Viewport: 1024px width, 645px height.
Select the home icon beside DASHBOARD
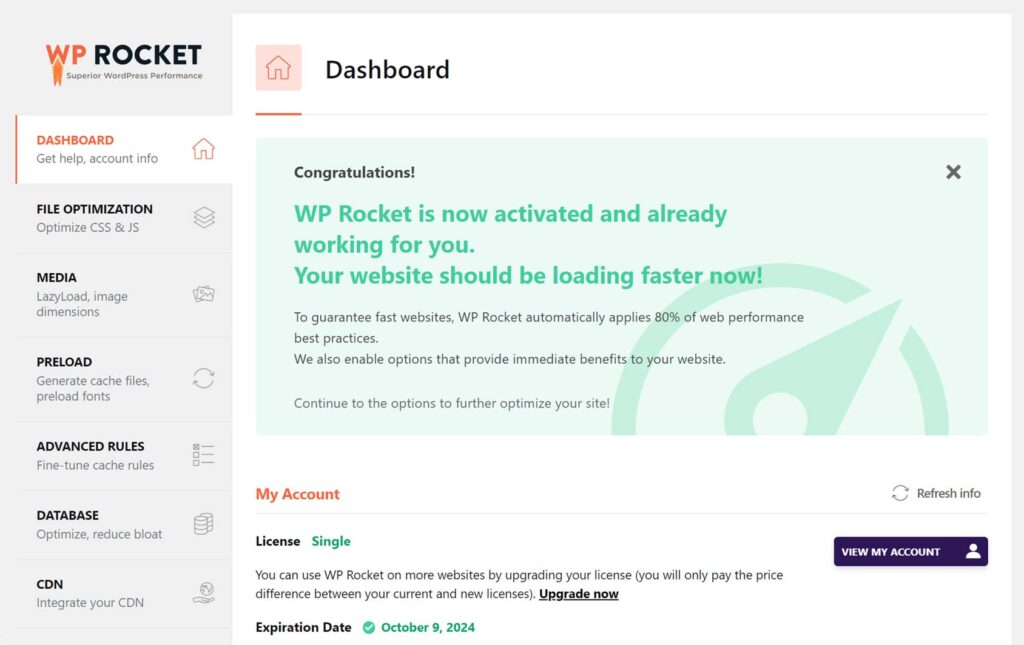204,148
